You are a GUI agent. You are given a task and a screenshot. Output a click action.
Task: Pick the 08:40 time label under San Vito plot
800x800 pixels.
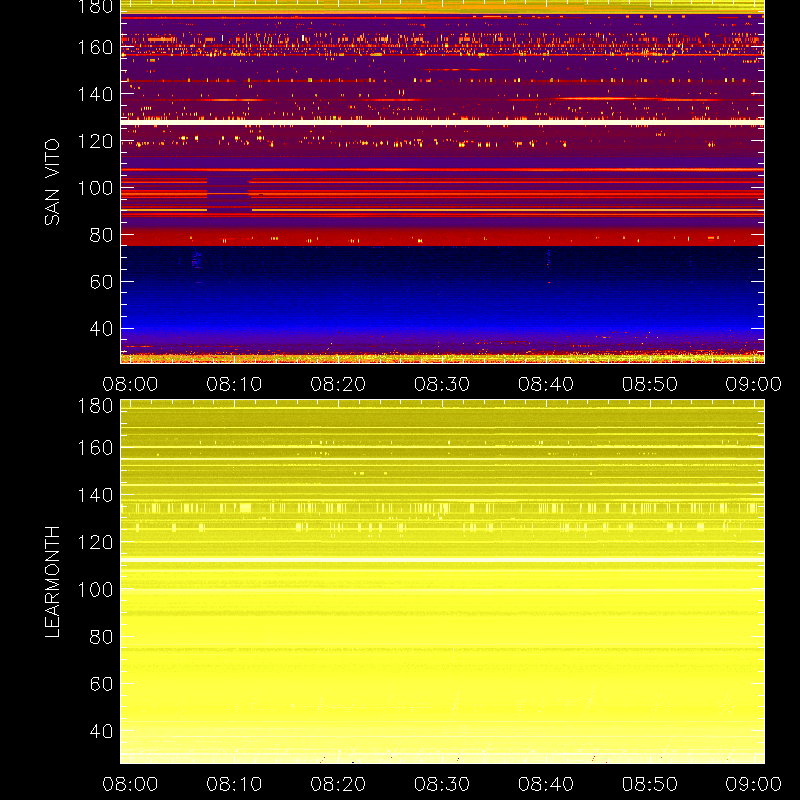(546, 384)
